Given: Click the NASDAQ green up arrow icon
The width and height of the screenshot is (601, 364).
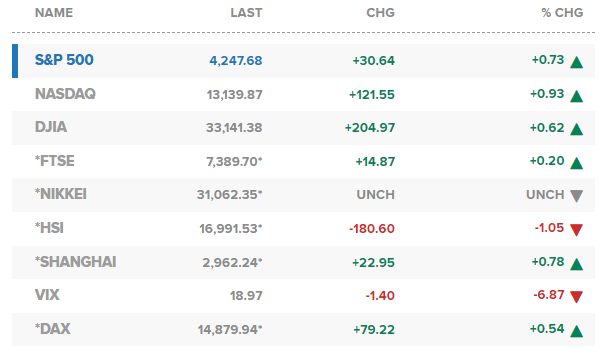Looking at the screenshot, I should pos(576,96).
